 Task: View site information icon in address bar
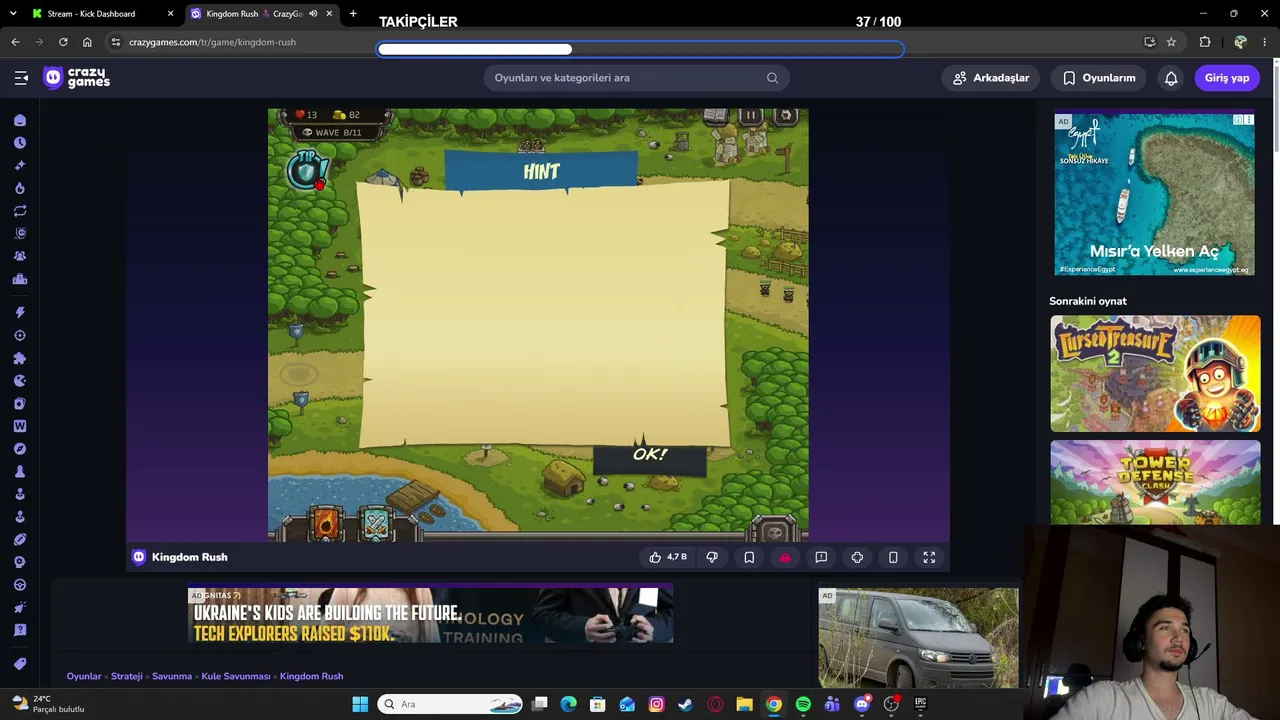pos(116,42)
